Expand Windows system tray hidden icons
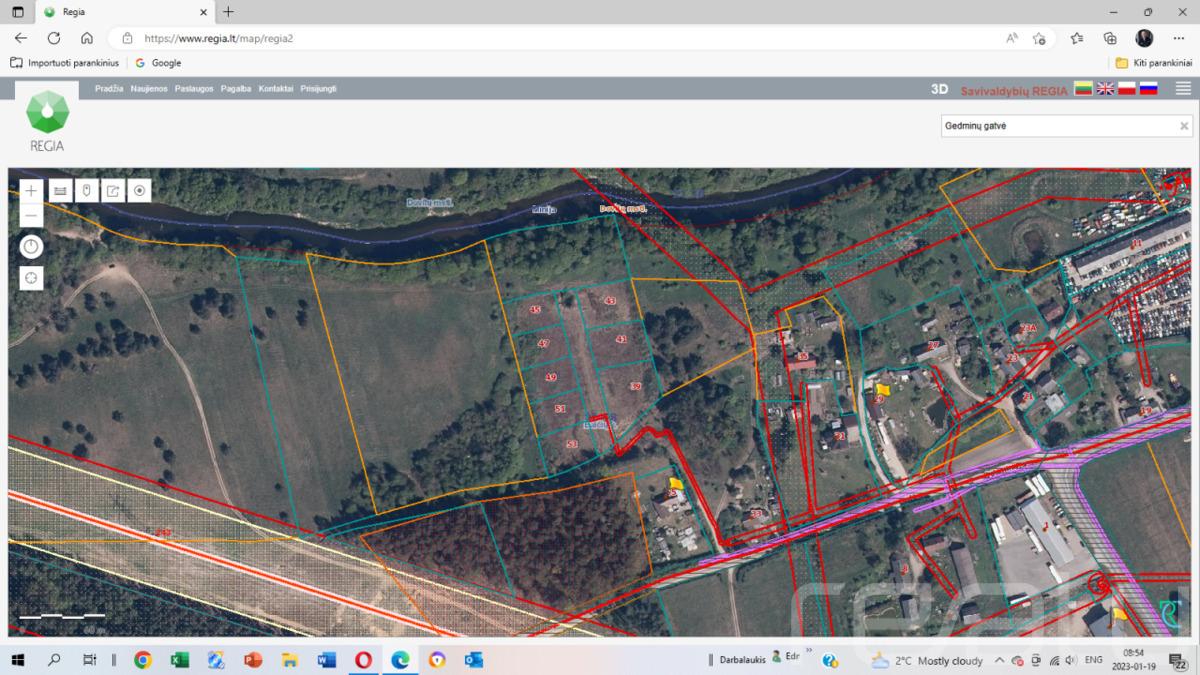This screenshot has height=675, width=1200. point(997,660)
